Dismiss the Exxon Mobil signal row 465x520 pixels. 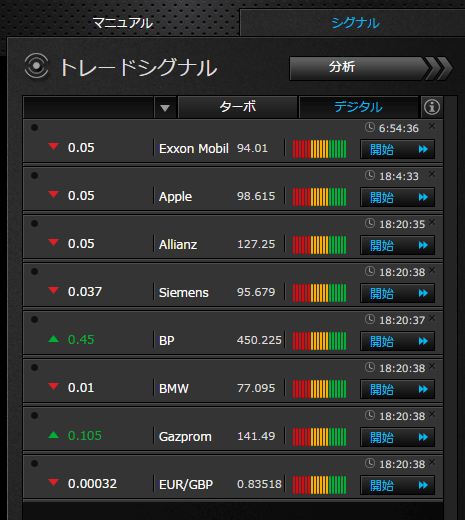(x=432, y=126)
